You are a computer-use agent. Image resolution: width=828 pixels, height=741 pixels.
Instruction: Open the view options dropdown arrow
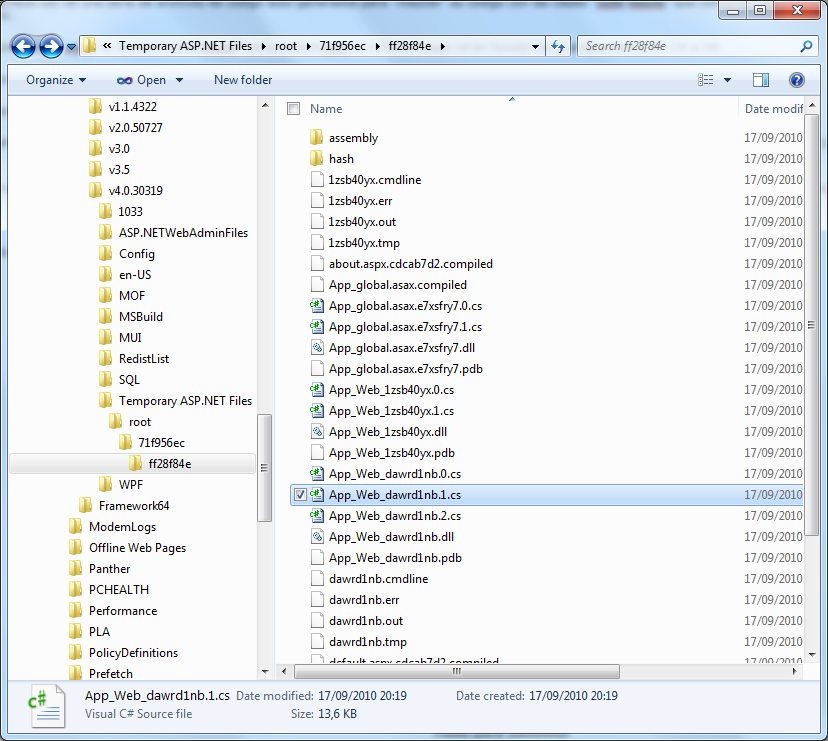(x=727, y=80)
